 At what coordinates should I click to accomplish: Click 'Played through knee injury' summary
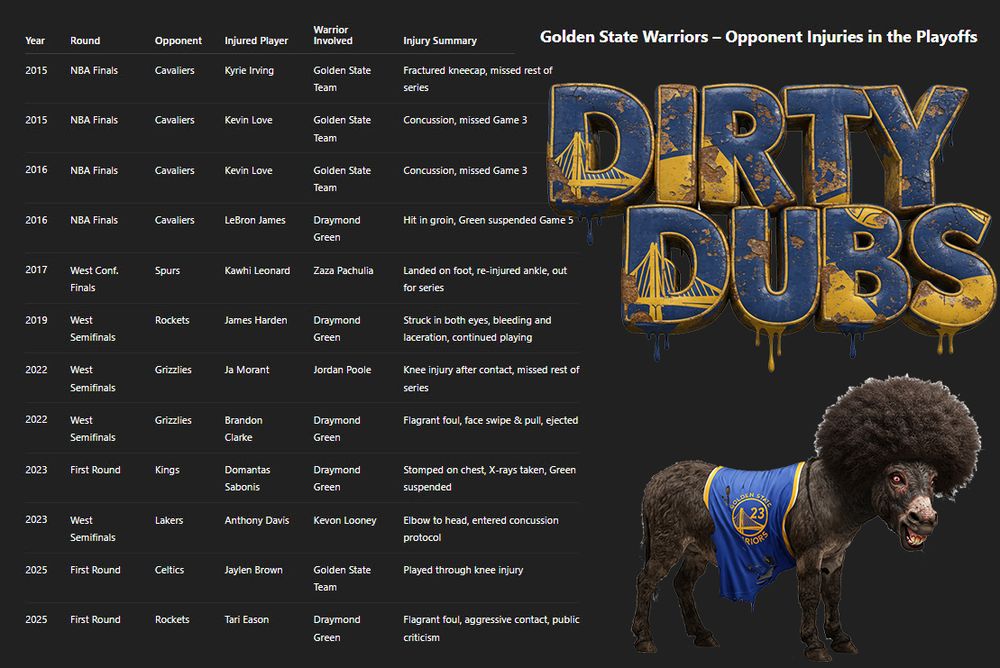pyautogui.click(x=463, y=570)
